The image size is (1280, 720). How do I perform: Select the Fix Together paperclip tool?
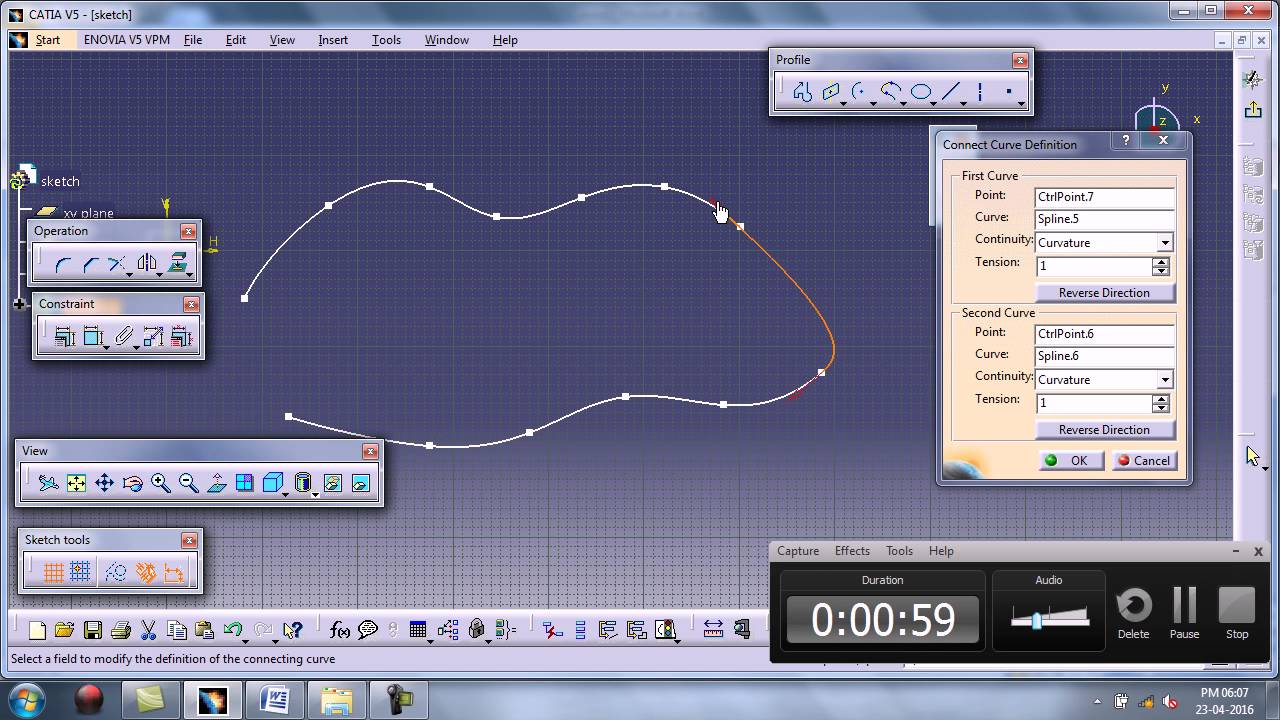(123, 337)
